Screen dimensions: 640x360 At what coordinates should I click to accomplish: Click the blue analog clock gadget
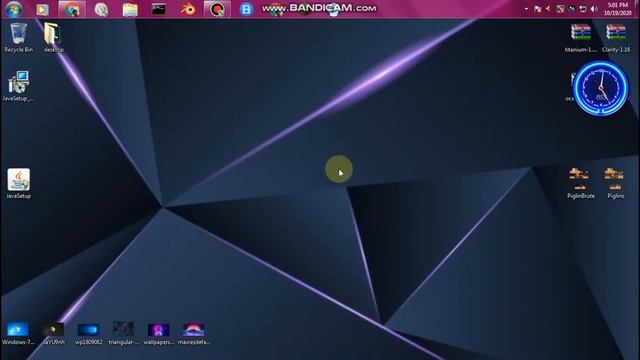pyautogui.click(x=601, y=88)
